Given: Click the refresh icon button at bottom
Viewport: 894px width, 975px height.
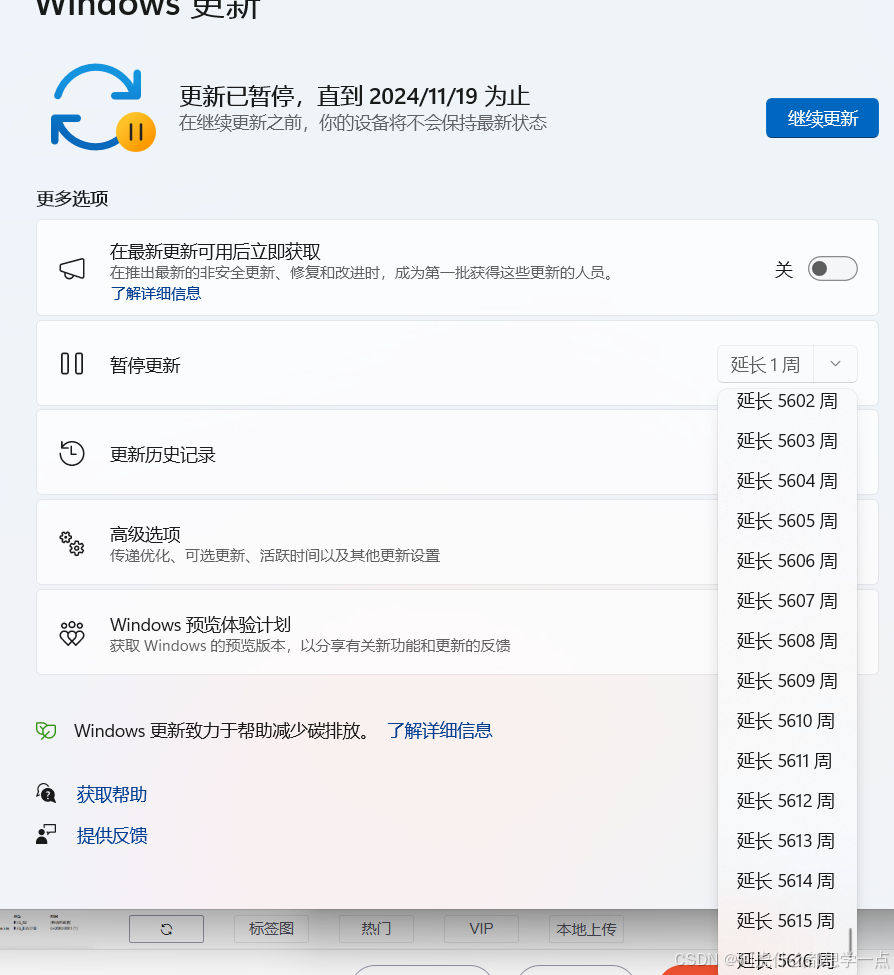Looking at the screenshot, I should pos(166,929).
